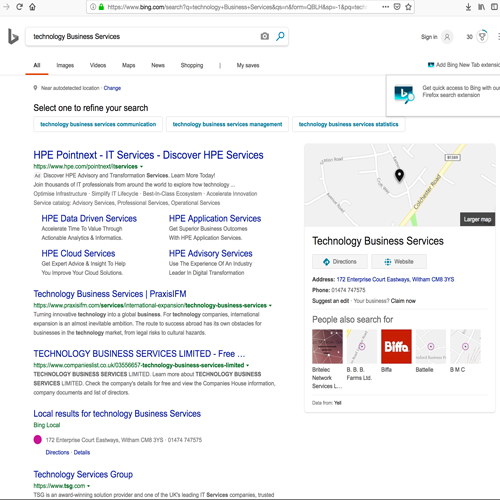Refine with technology business services communication
Viewport: 500px width, 500px height.
point(98,124)
